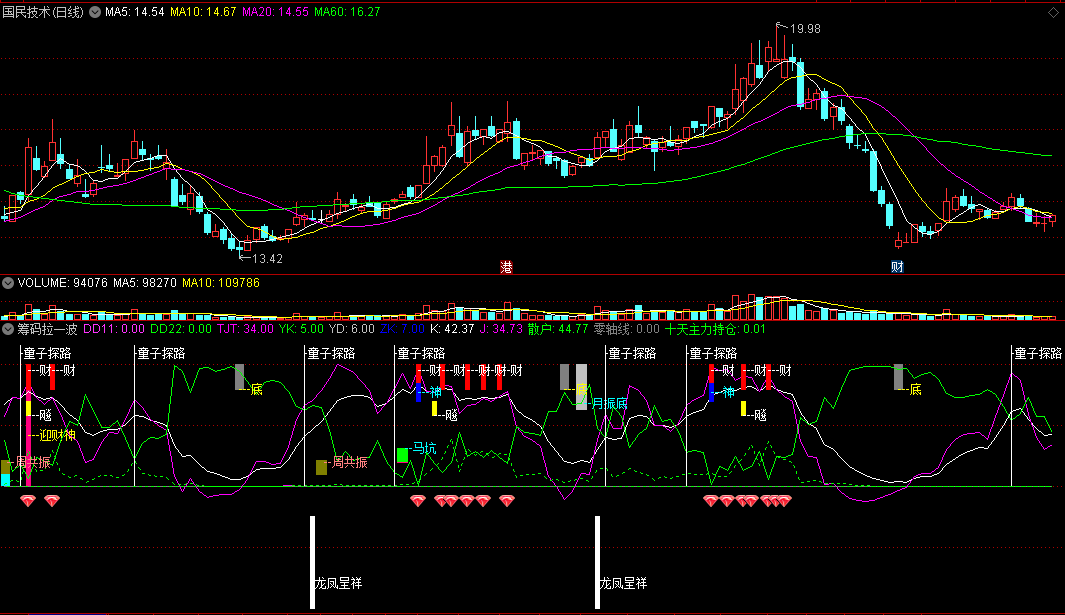Click the yellow MA10: 14.67 label
Screen dimensions: 1065x615
(203, 12)
